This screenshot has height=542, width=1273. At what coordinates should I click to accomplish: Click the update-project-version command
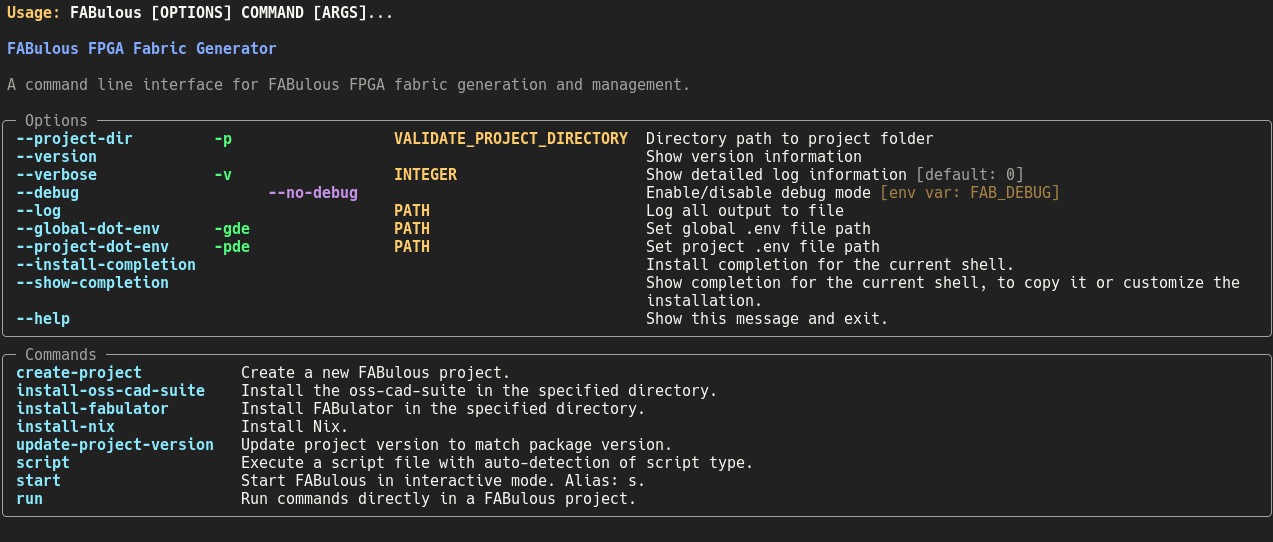(115, 445)
